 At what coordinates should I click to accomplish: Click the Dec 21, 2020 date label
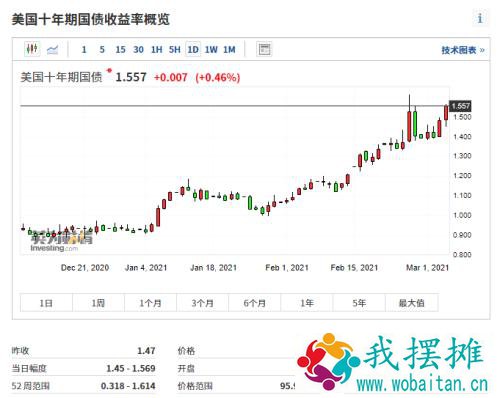point(85,268)
